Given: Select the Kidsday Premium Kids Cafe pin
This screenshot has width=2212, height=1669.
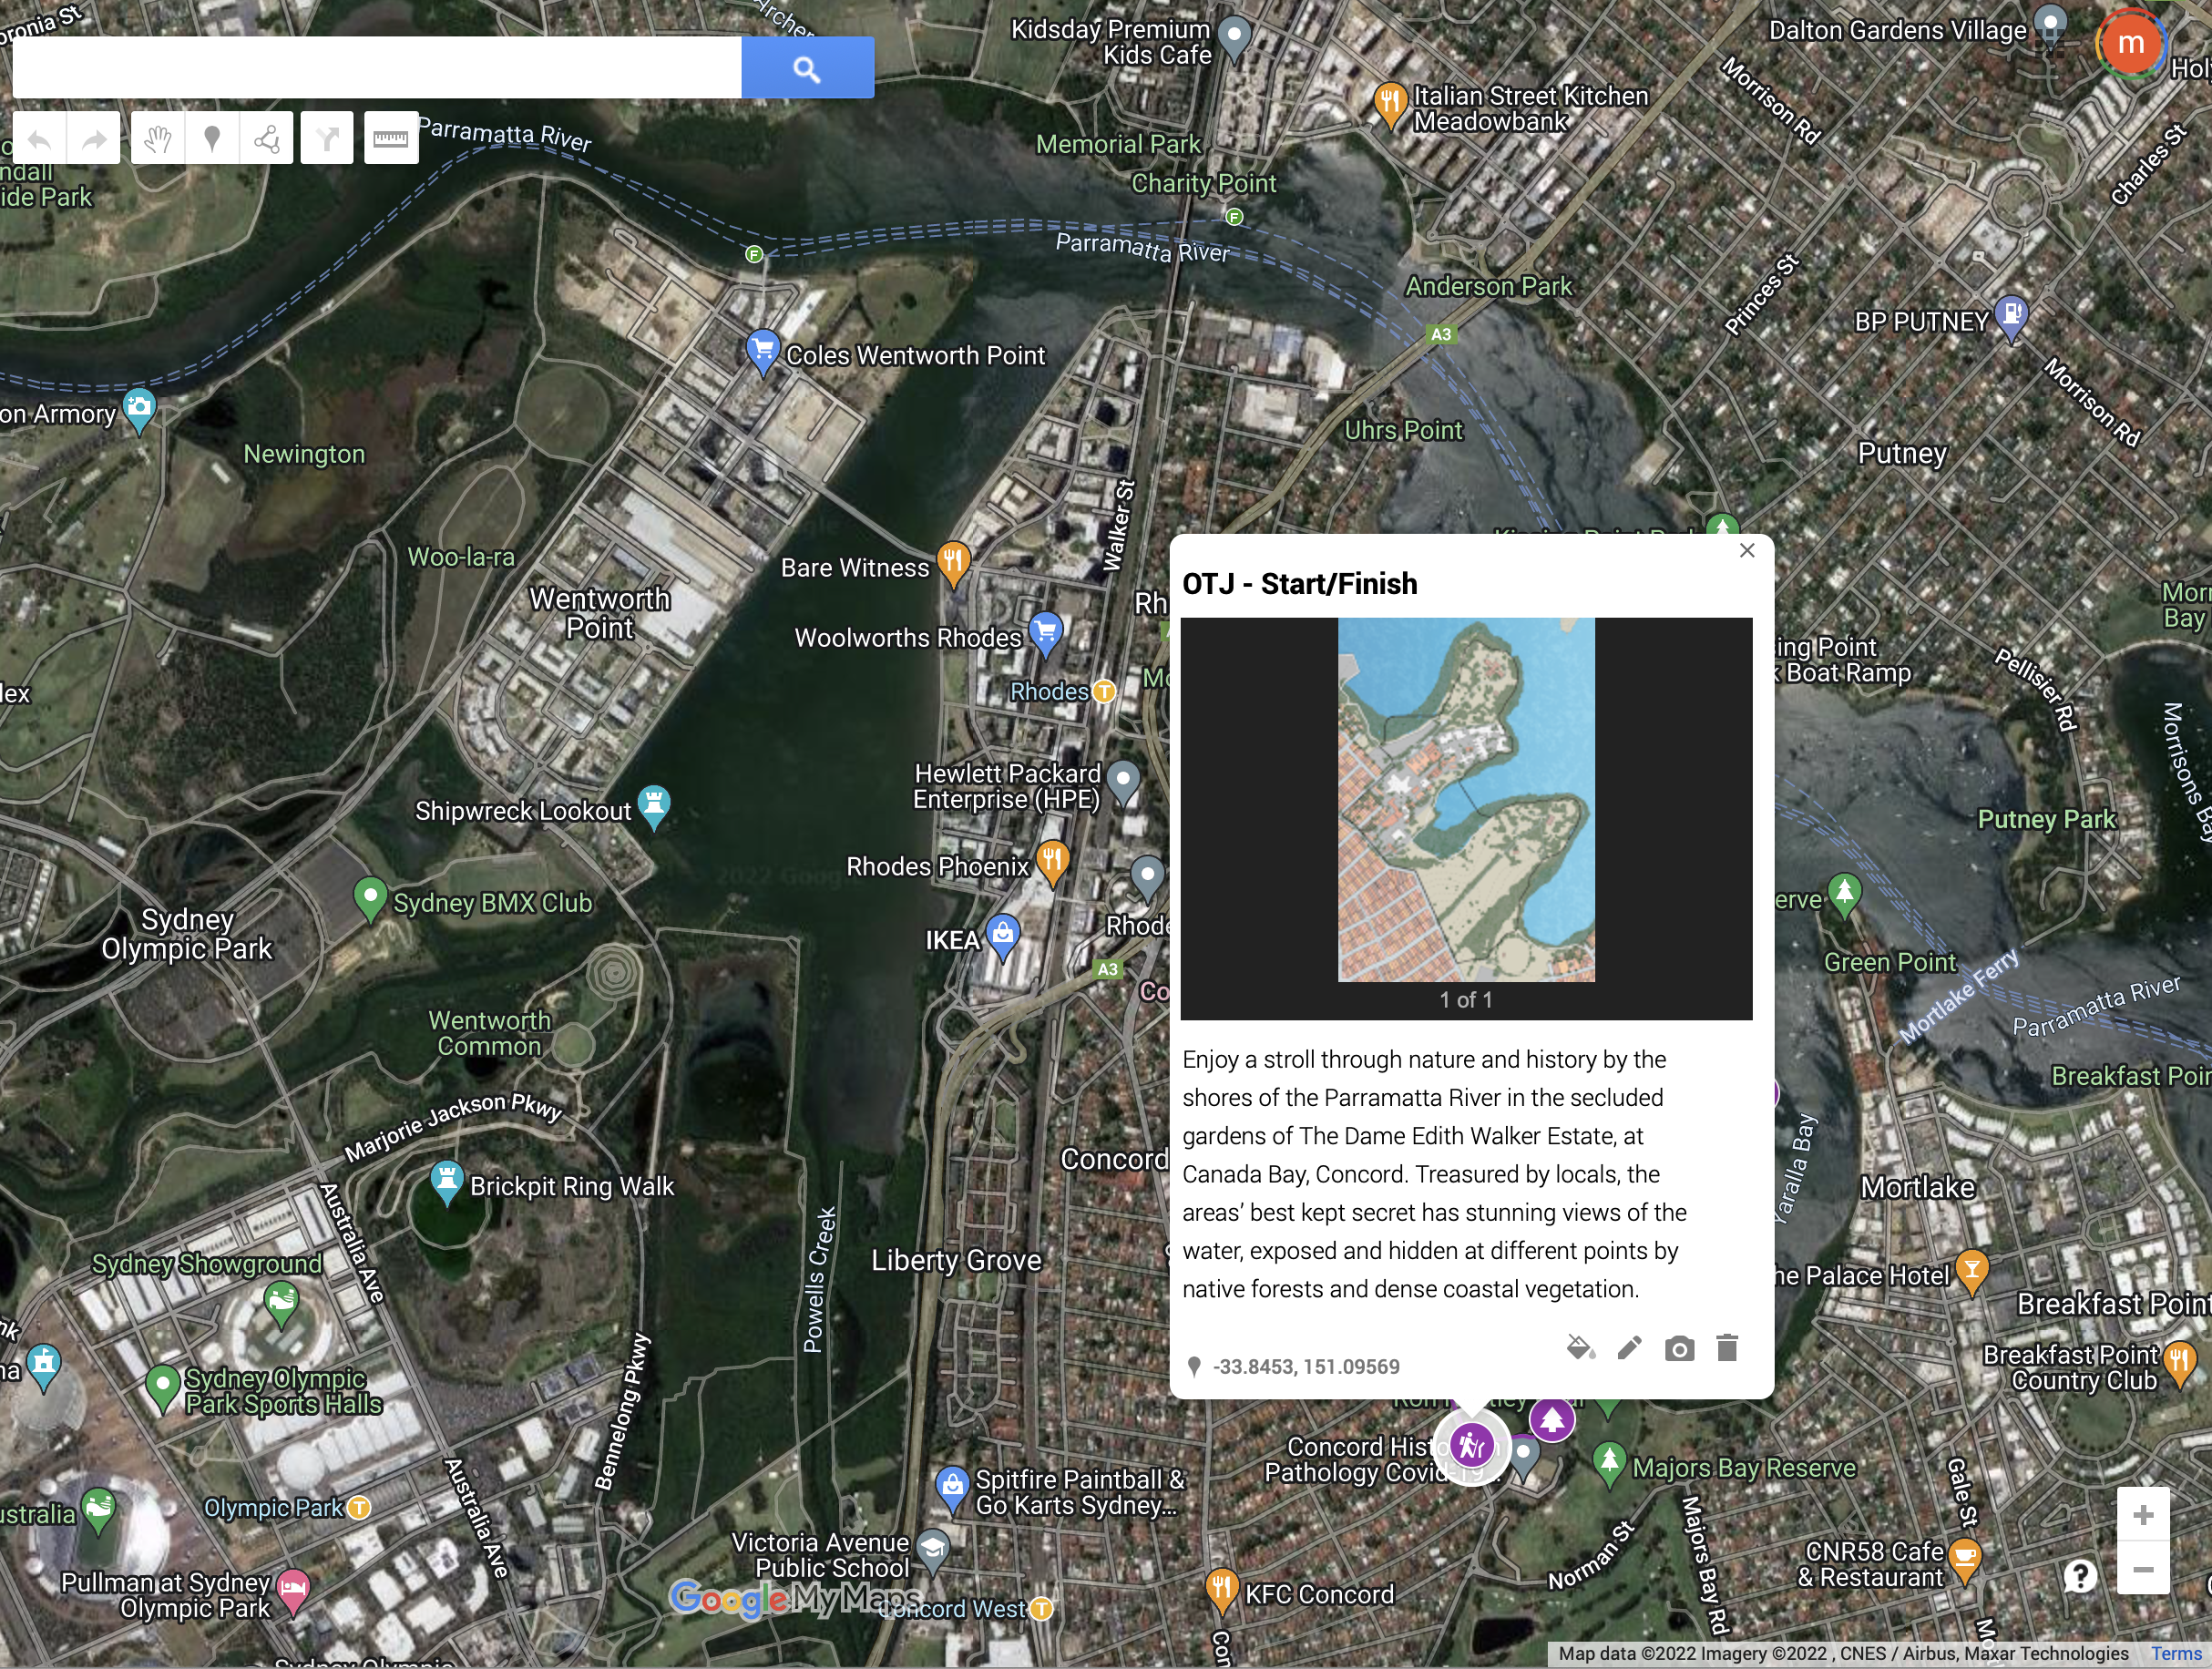Looking at the screenshot, I should click(x=1235, y=38).
